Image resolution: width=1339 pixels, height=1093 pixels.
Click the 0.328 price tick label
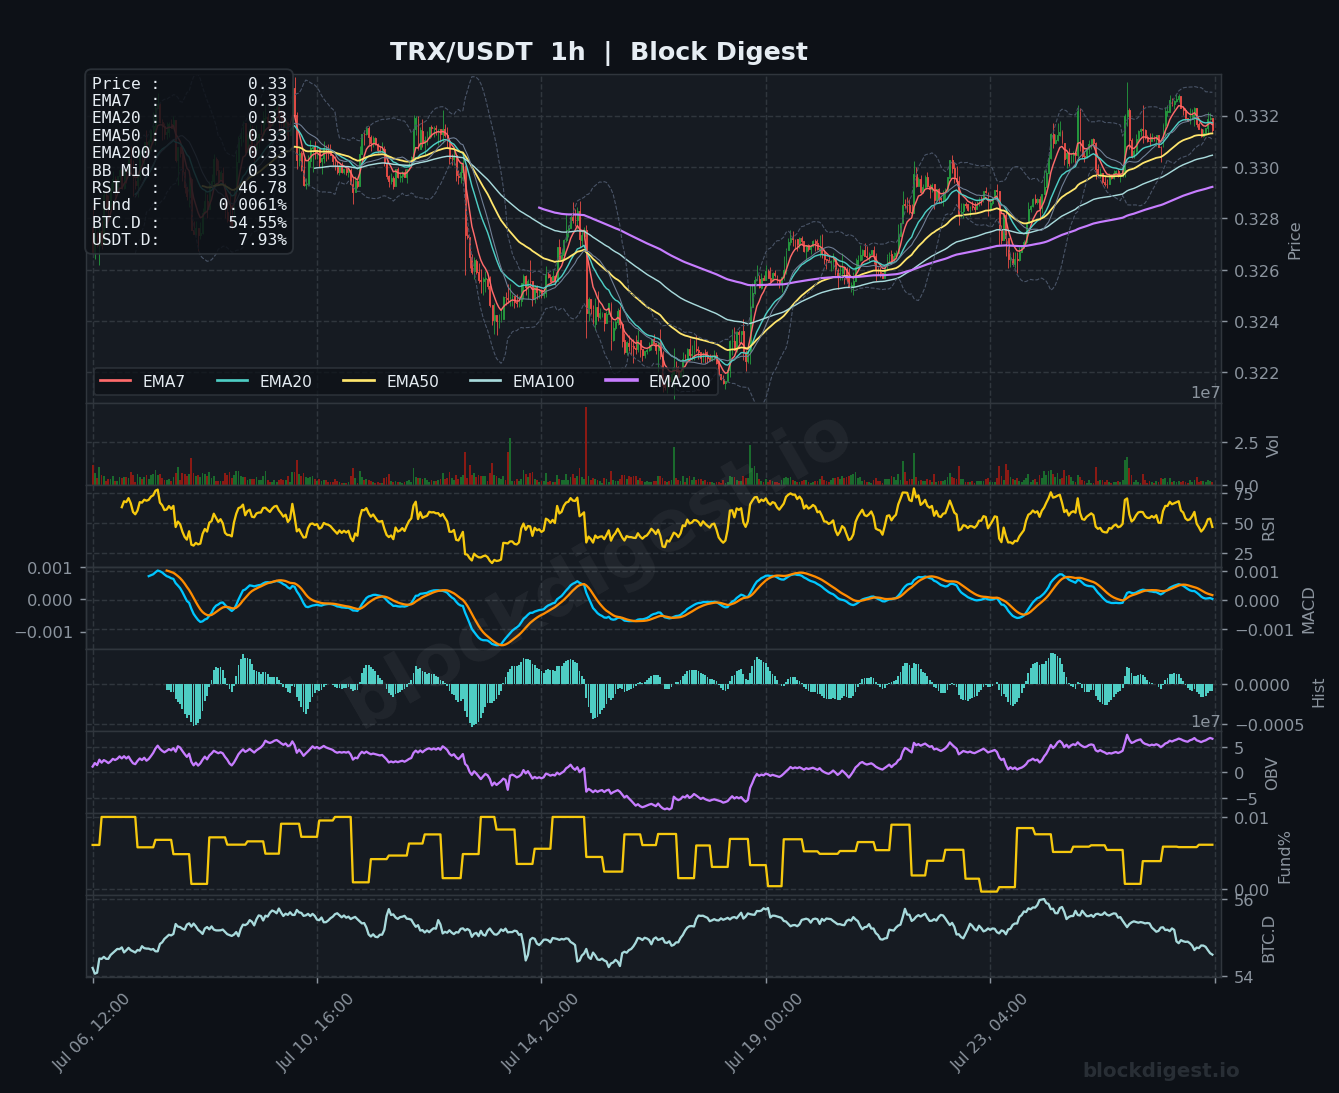click(1255, 219)
